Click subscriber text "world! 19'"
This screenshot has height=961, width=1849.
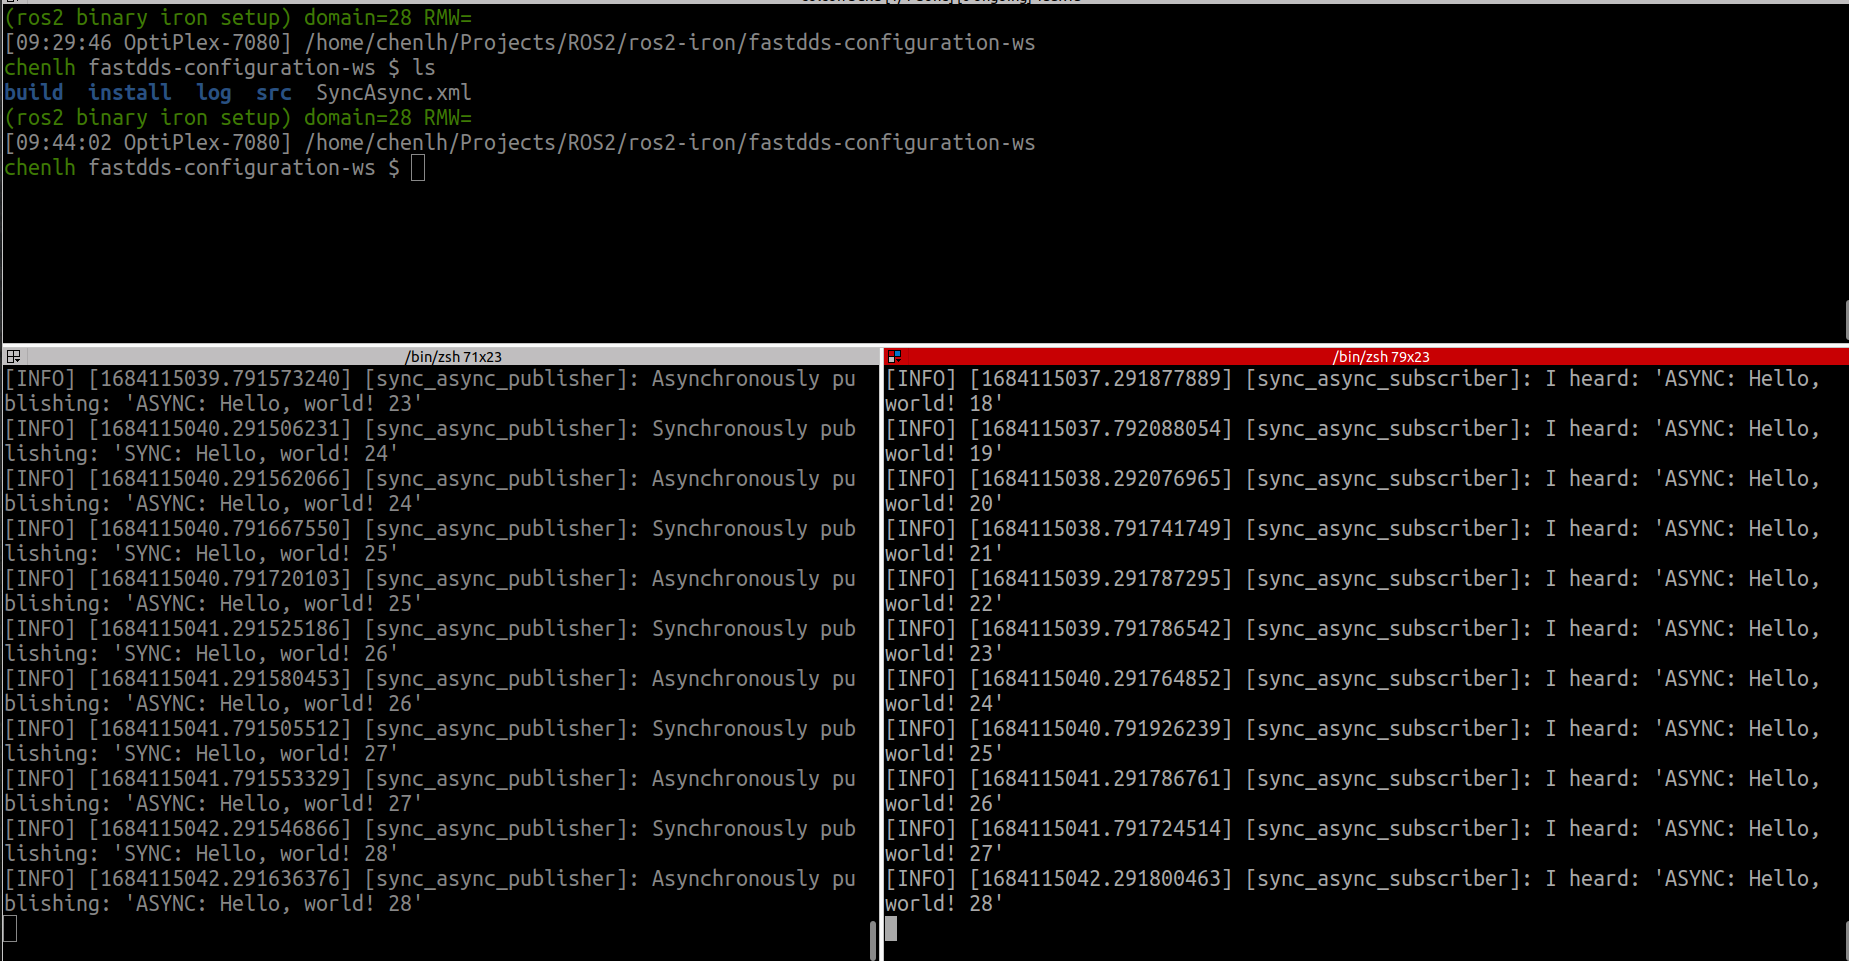(944, 454)
